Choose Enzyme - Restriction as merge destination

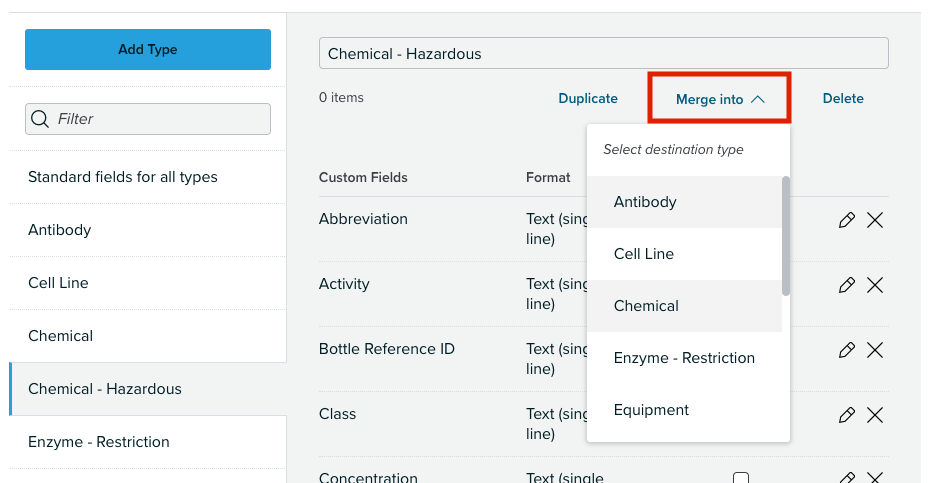click(684, 358)
